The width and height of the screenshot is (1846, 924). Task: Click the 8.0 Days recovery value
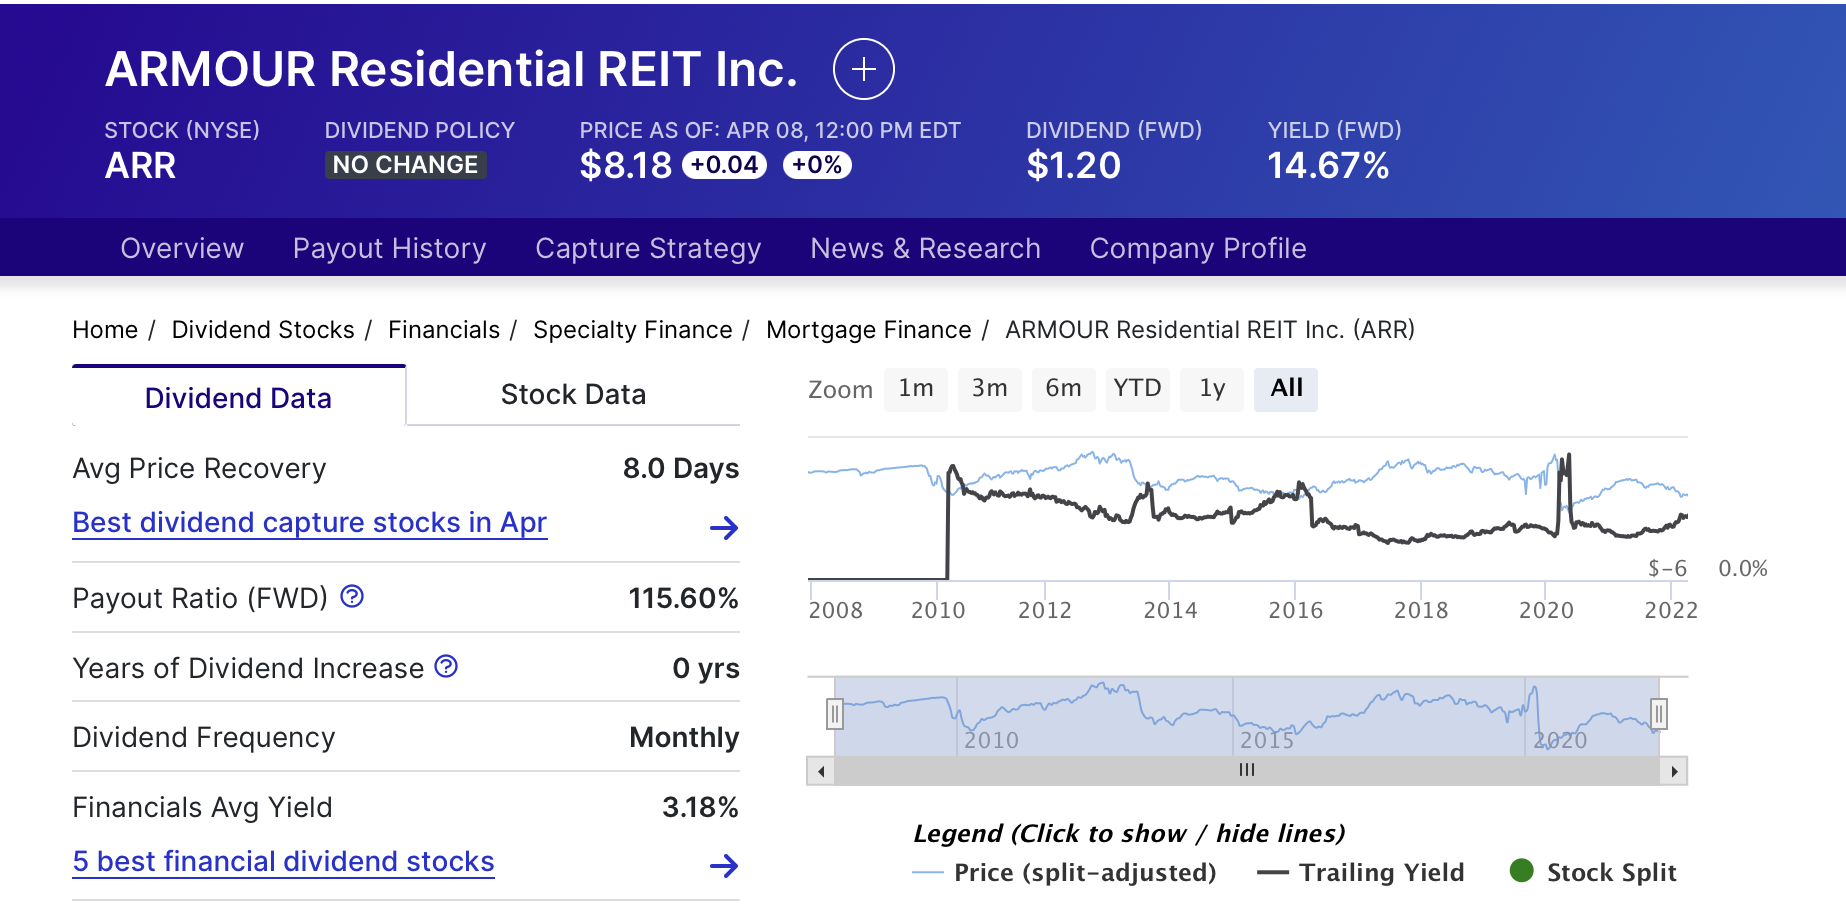[681, 468]
